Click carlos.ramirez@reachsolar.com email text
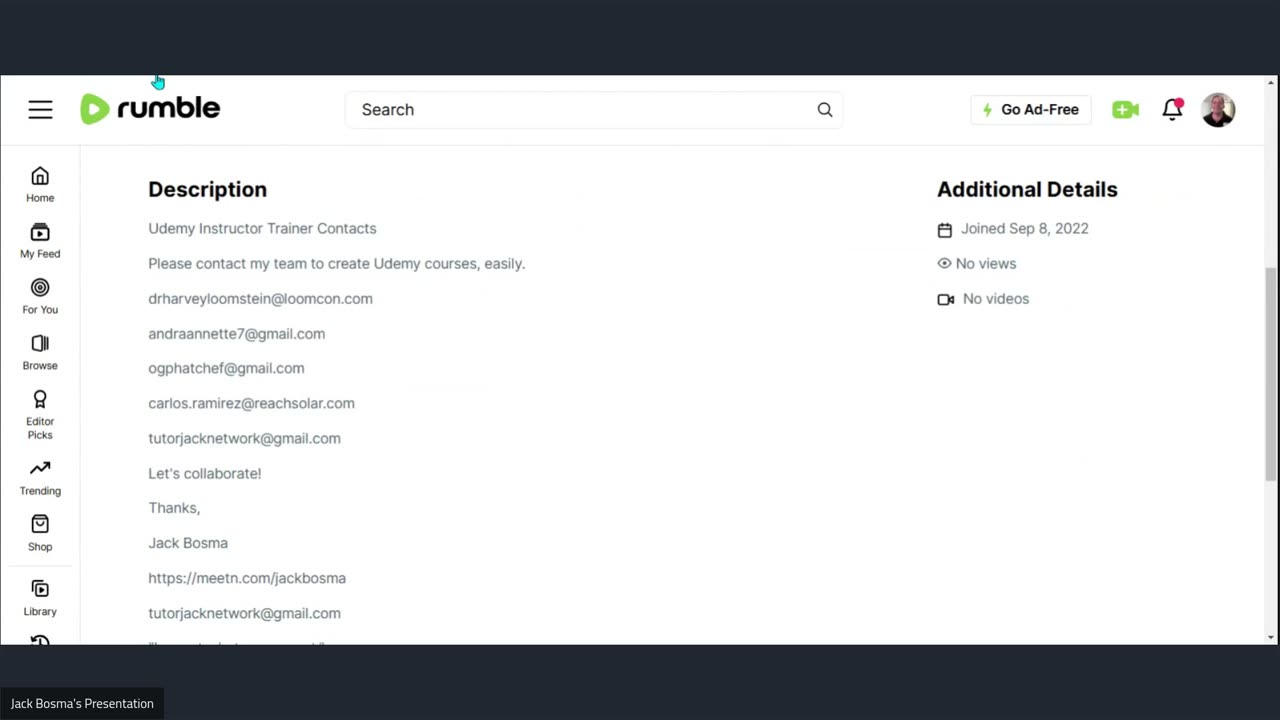The width and height of the screenshot is (1280, 720). [x=251, y=403]
